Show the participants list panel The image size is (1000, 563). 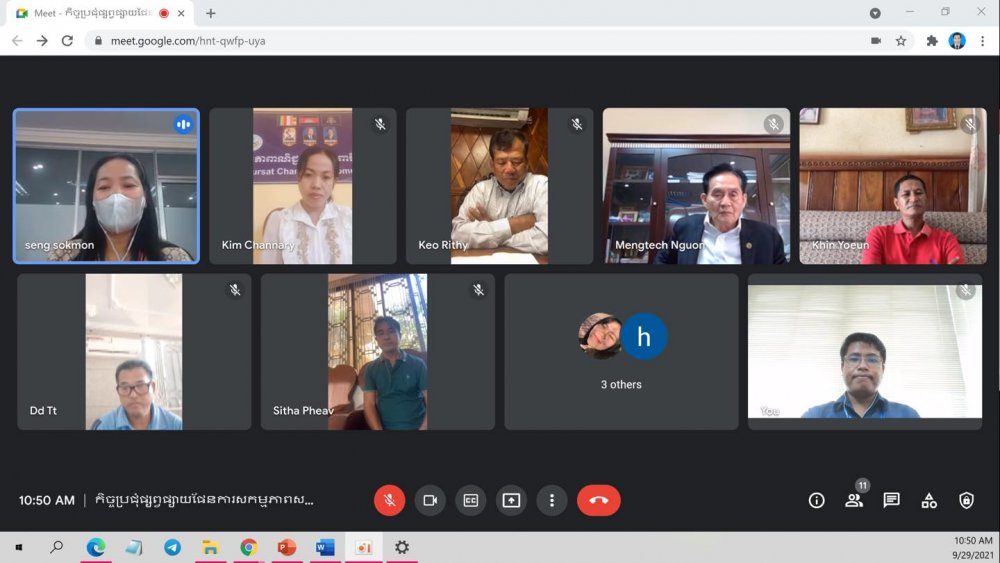tap(854, 500)
